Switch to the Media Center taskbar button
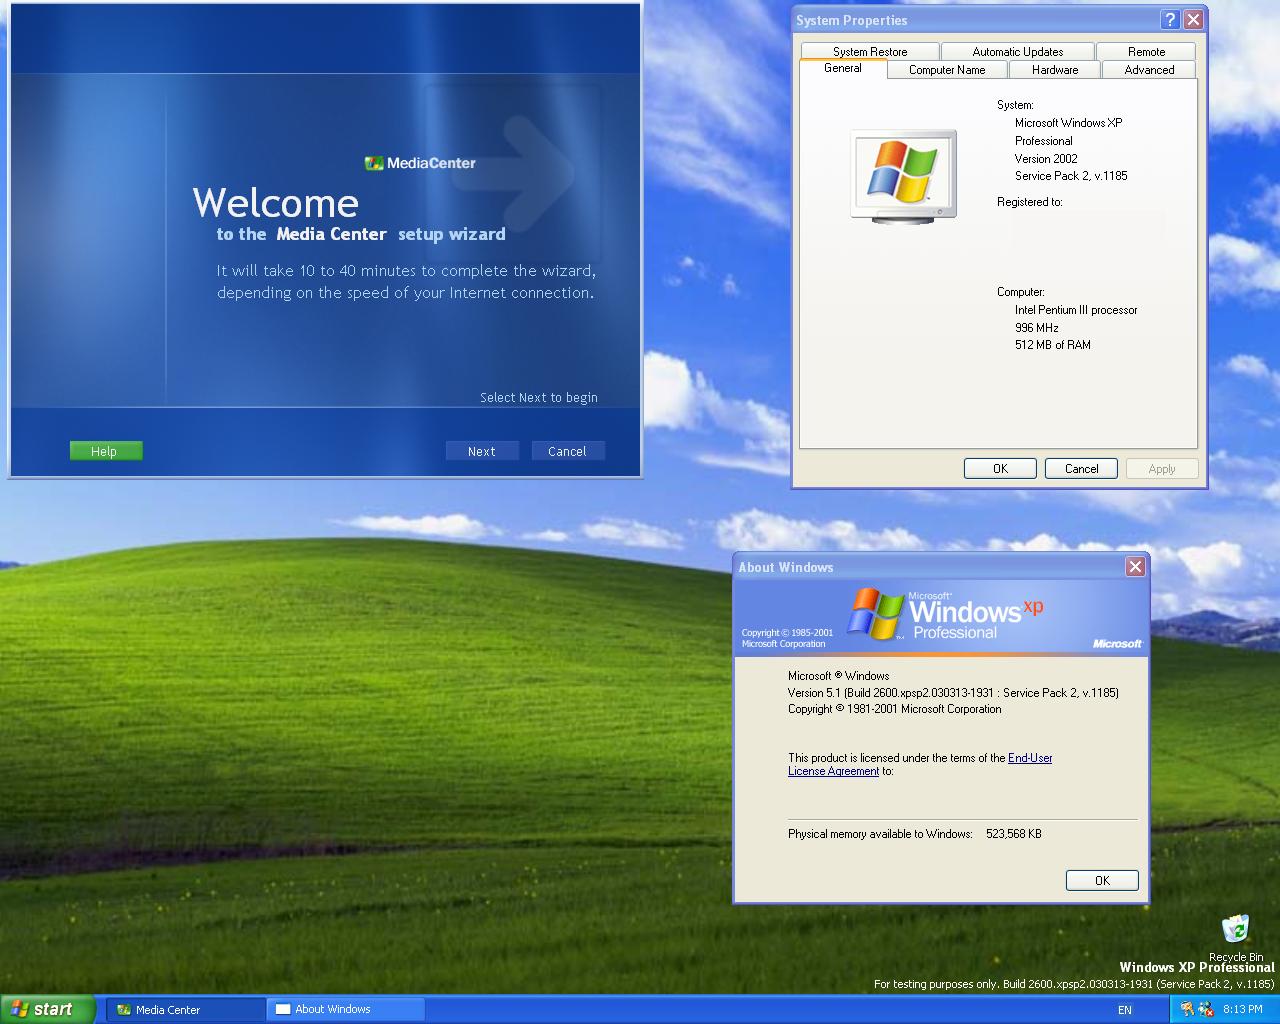The height and width of the screenshot is (1024, 1280). point(185,1009)
